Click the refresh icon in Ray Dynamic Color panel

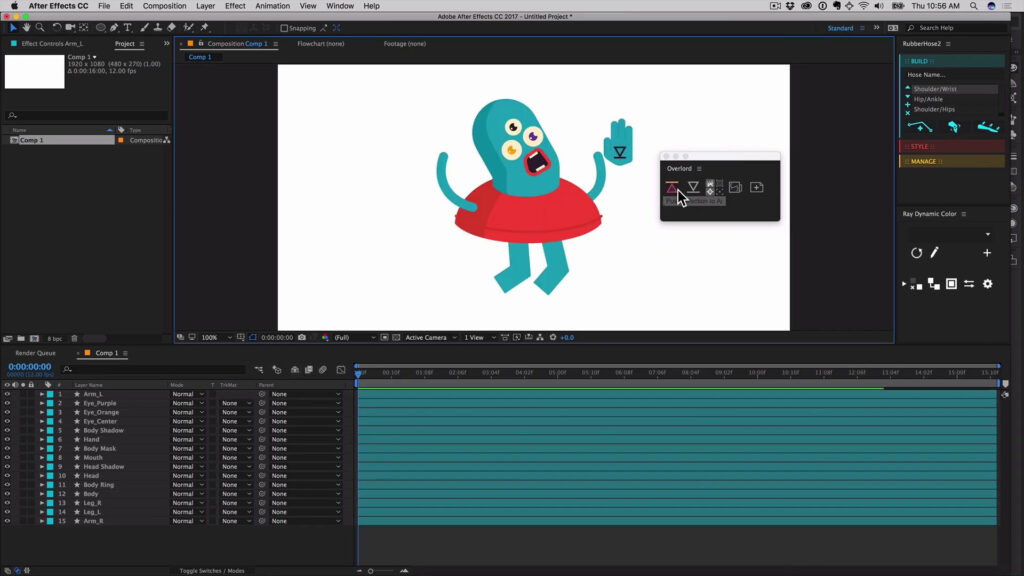917,251
